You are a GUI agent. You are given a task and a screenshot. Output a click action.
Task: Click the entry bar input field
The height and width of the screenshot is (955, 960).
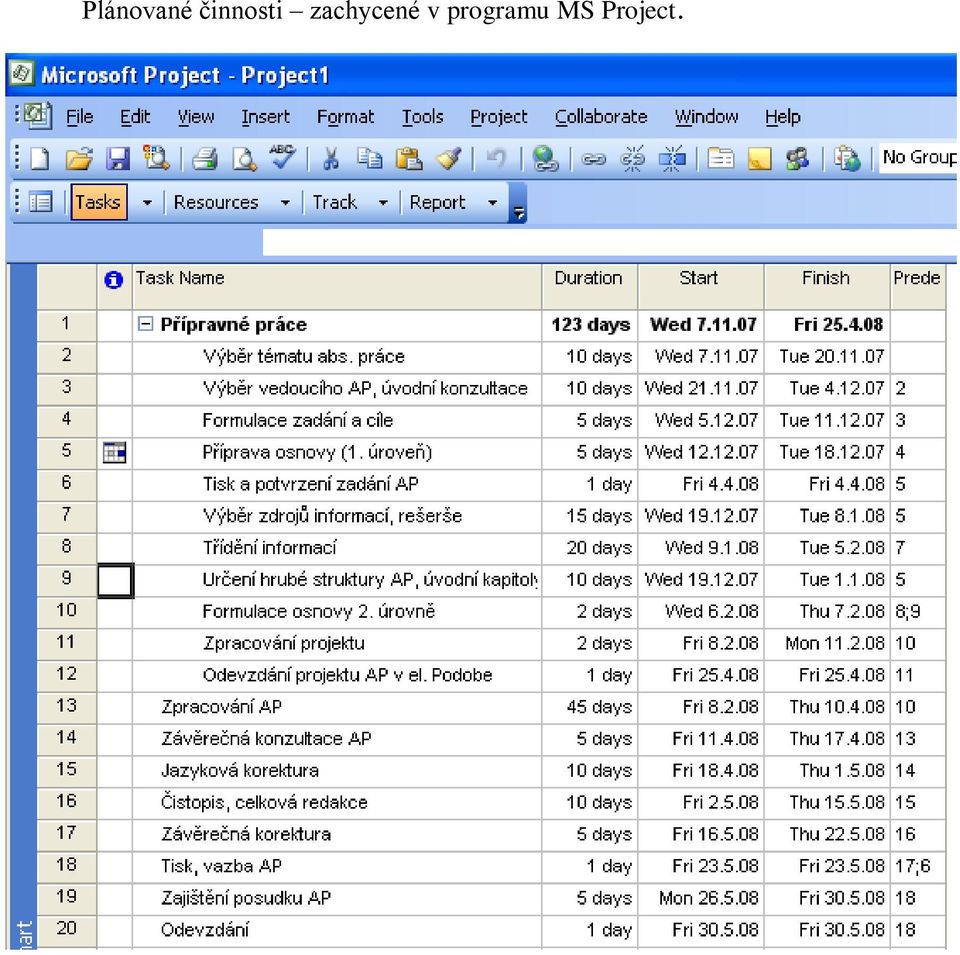(610, 242)
